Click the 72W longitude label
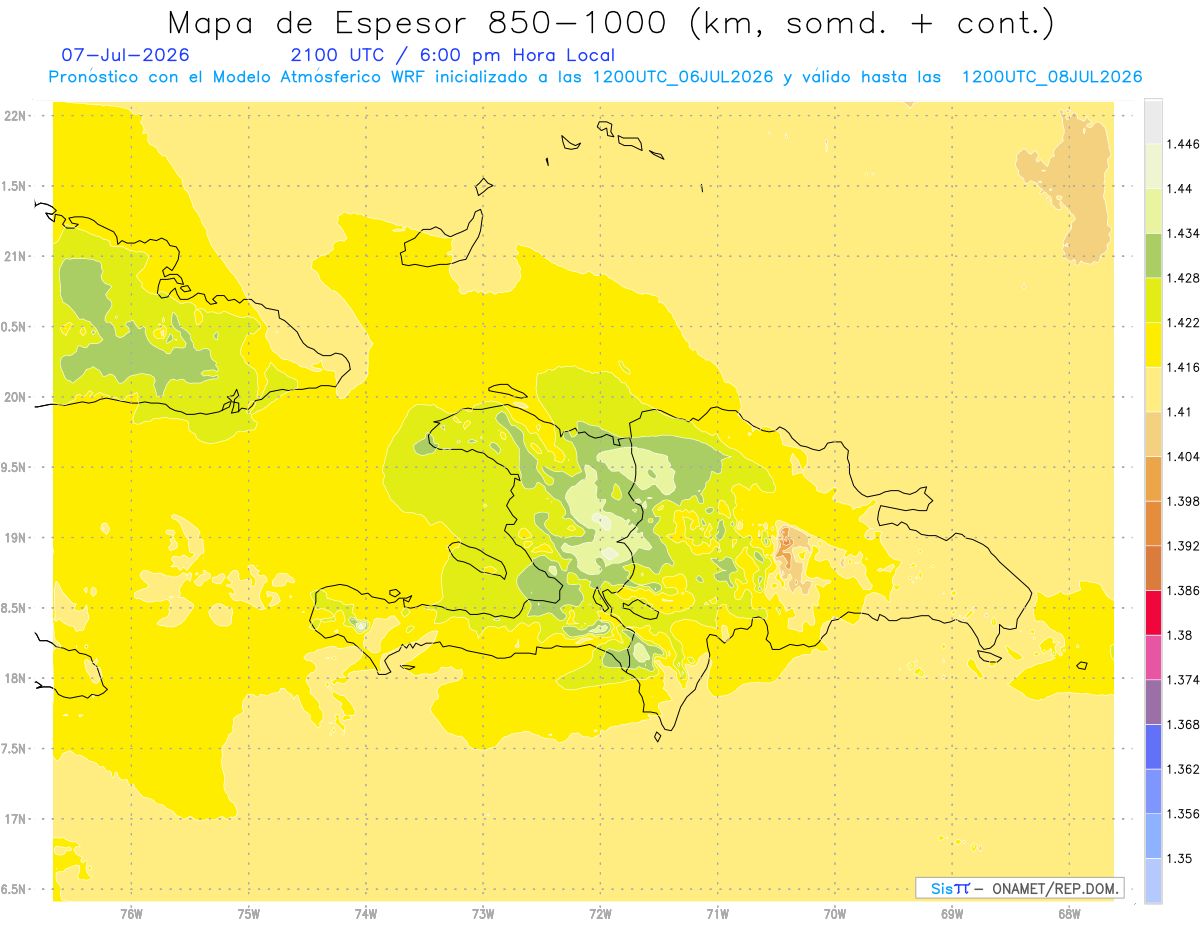 coord(600,913)
